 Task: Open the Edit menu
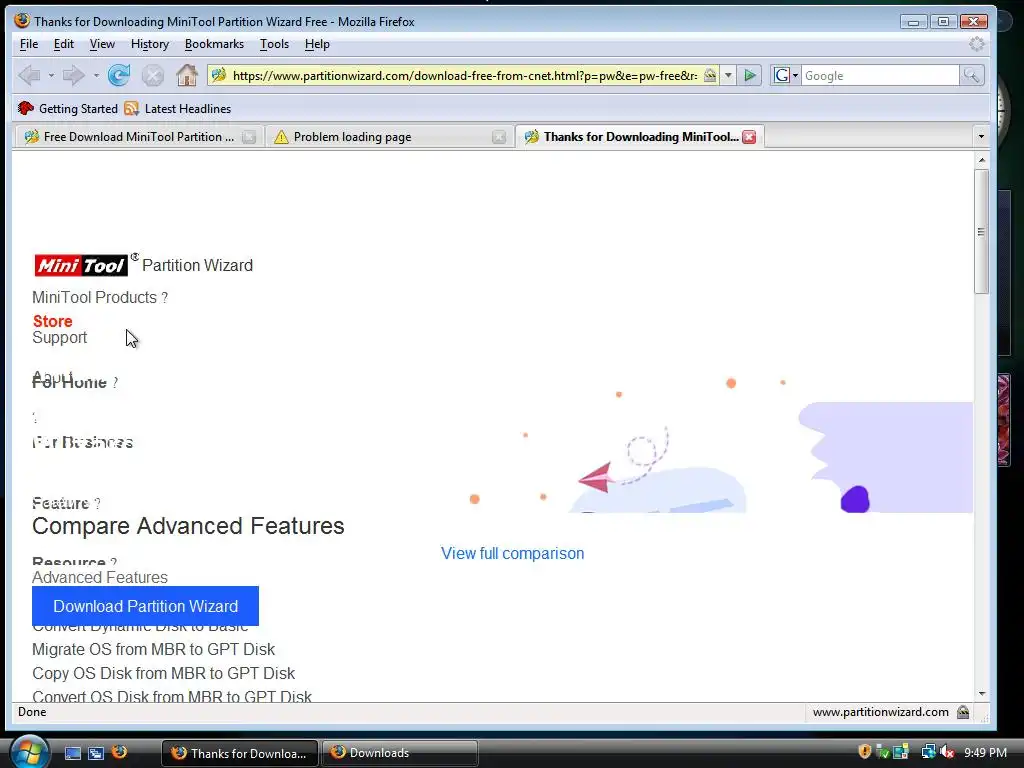[x=63, y=44]
